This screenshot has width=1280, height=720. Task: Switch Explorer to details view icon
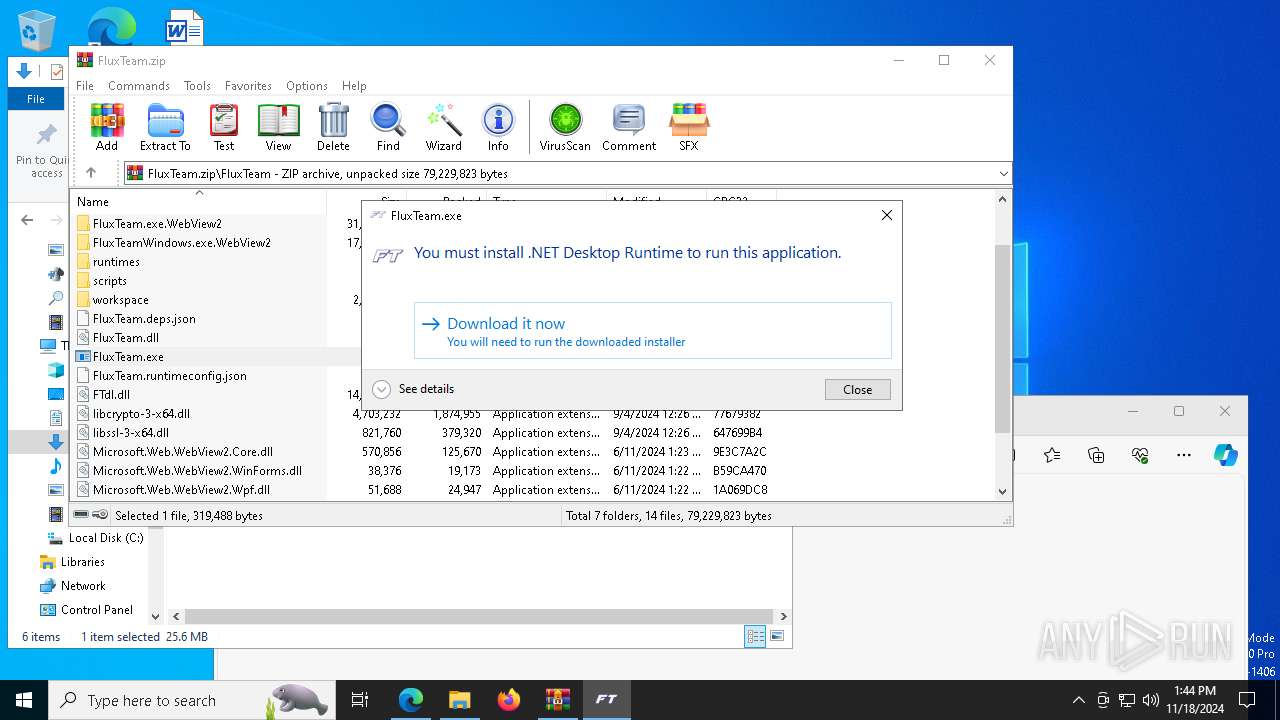755,636
